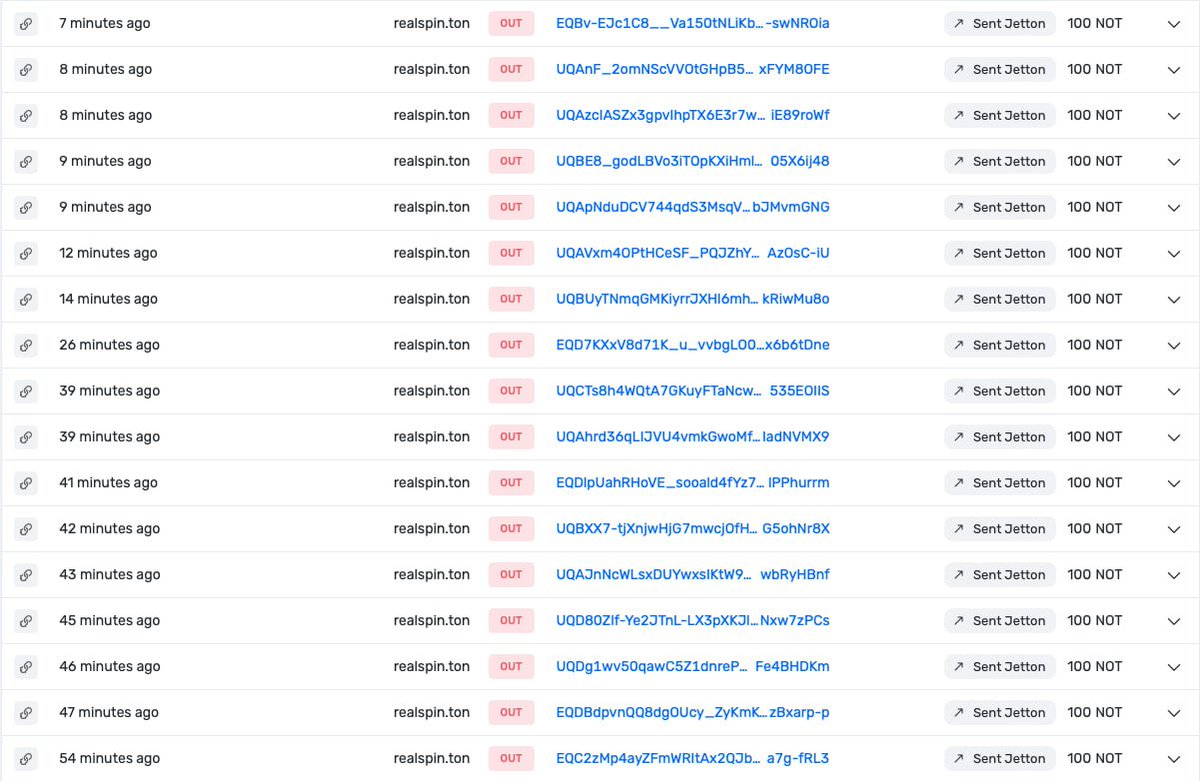Image resolution: width=1200 pixels, height=781 pixels.
Task: Copy link icon for 26 minutes ago row
Action: click(x=26, y=345)
